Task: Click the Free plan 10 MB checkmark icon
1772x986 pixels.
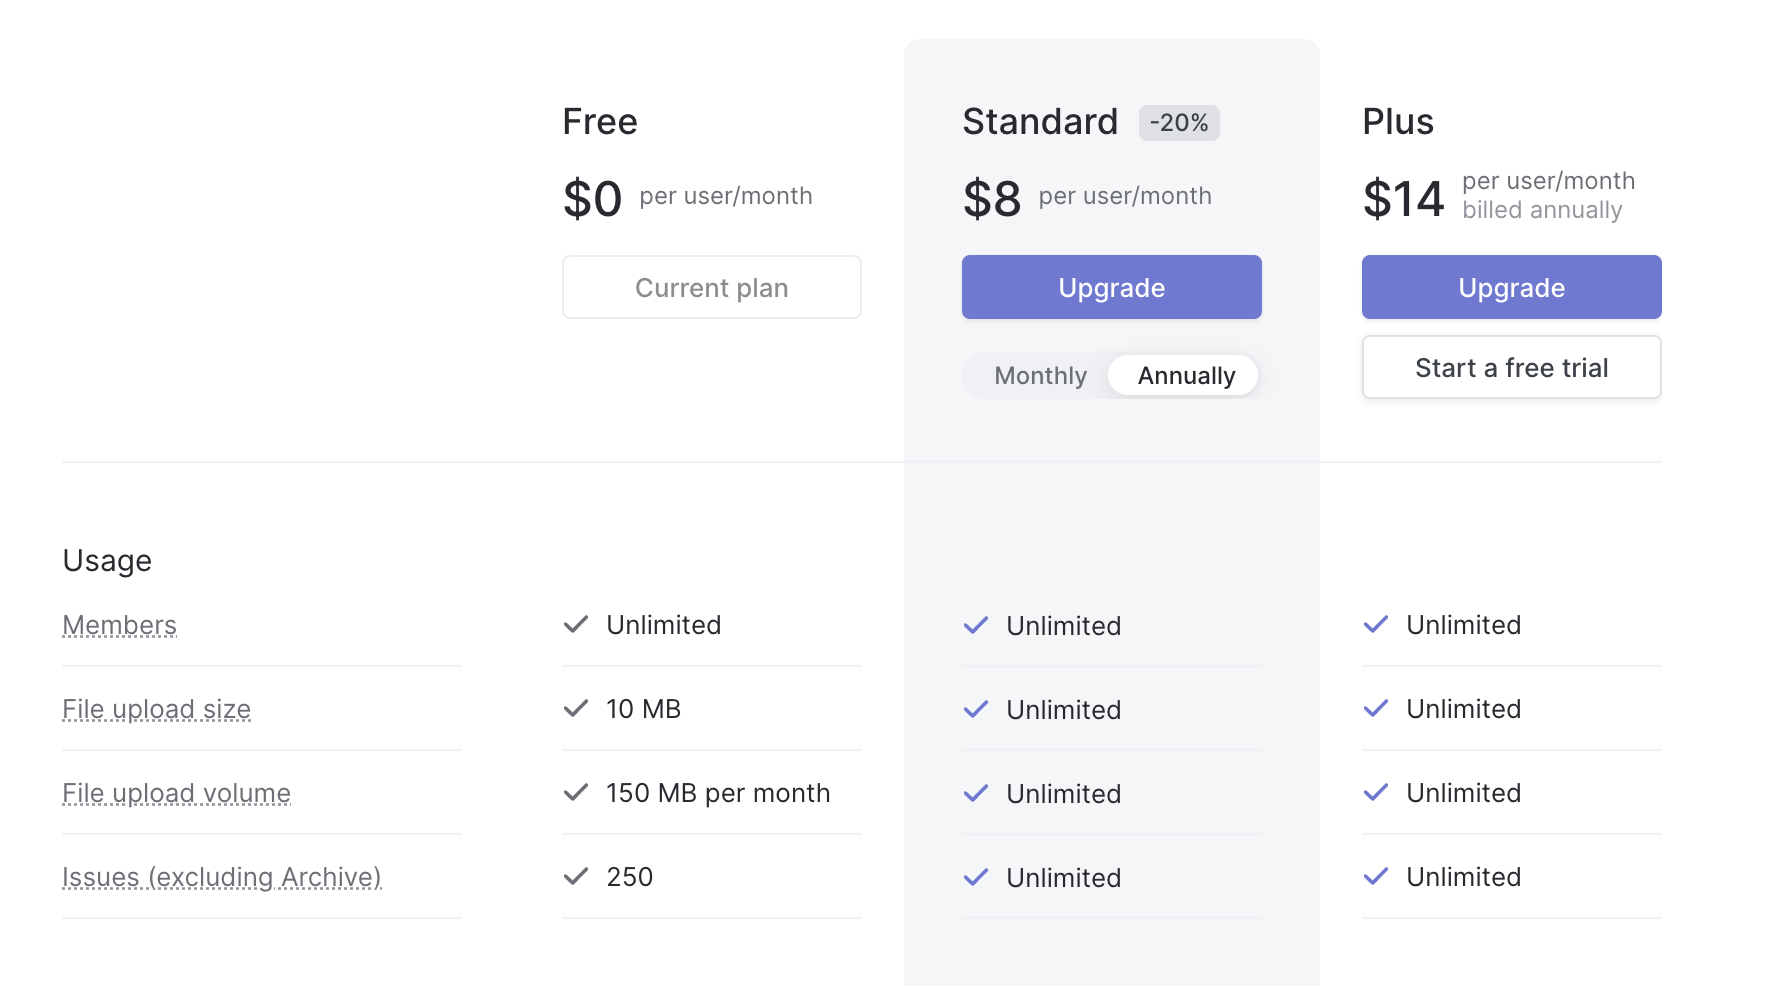Action: point(576,709)
